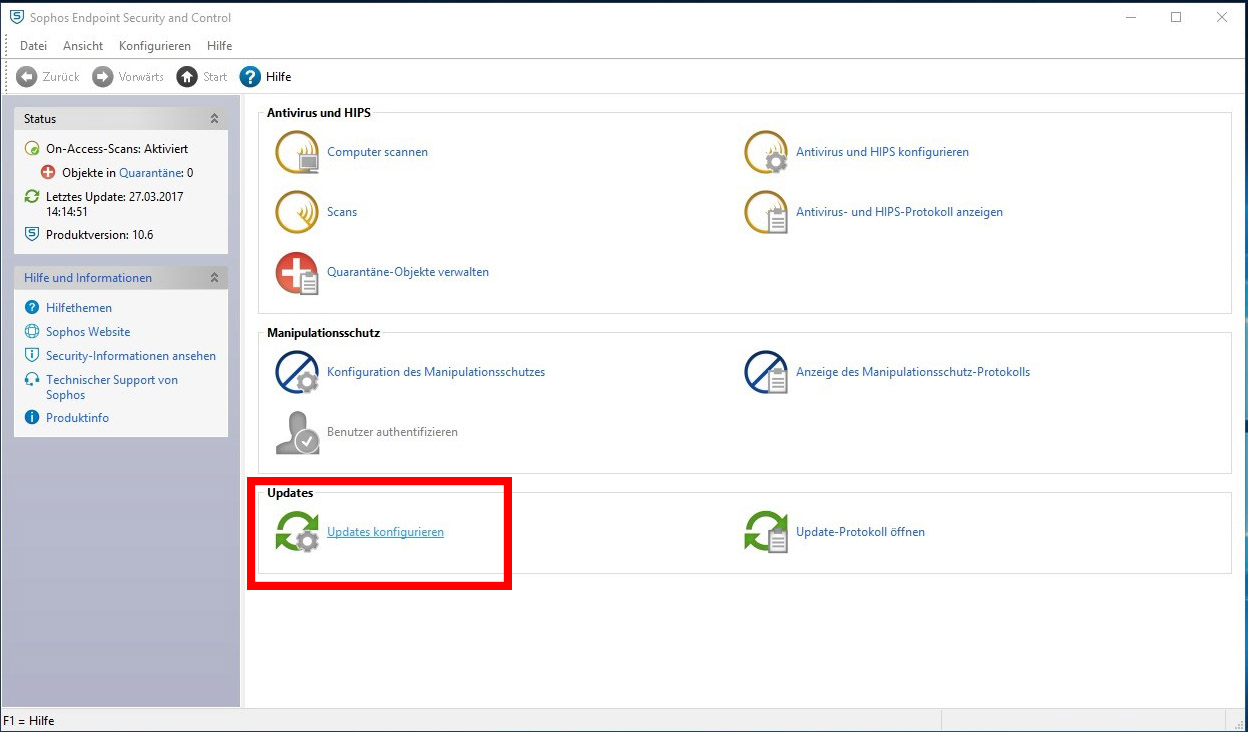Click the Sophos Website globe icon
The width and height of the screenshot is (1248, 732).
click(x=32, y=332)
